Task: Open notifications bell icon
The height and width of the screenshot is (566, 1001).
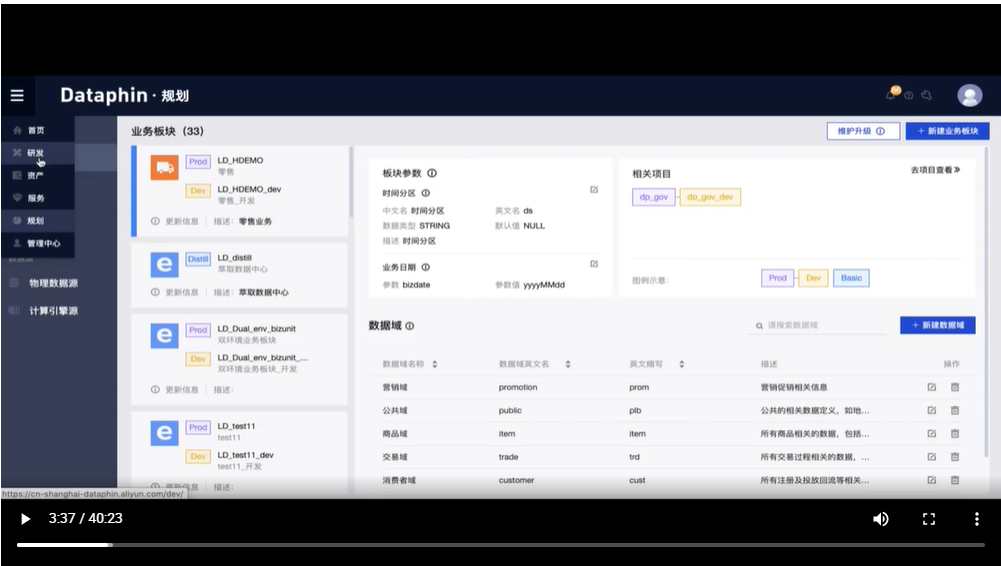Action: (891, 94)
